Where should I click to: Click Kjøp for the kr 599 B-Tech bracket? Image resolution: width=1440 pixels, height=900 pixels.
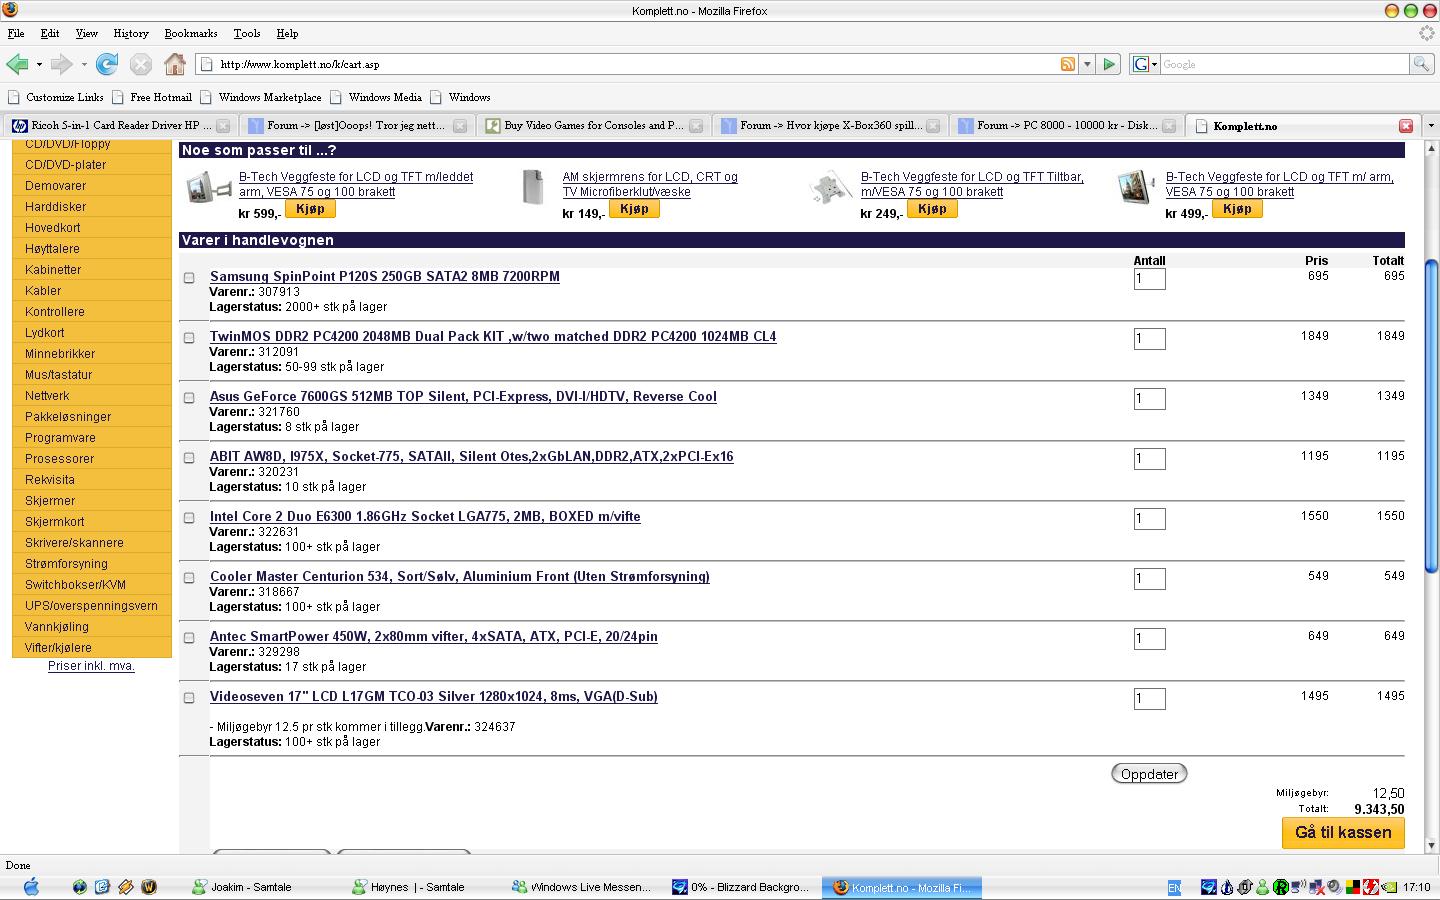pyautogui.click(x=310, y=209)
